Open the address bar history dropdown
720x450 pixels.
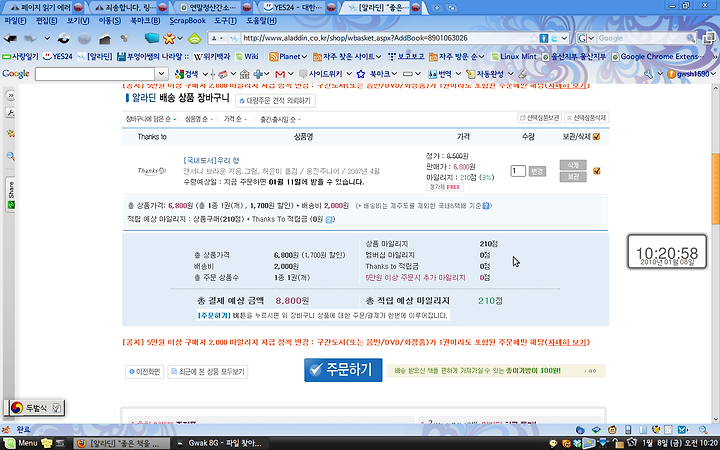[565, 38]
